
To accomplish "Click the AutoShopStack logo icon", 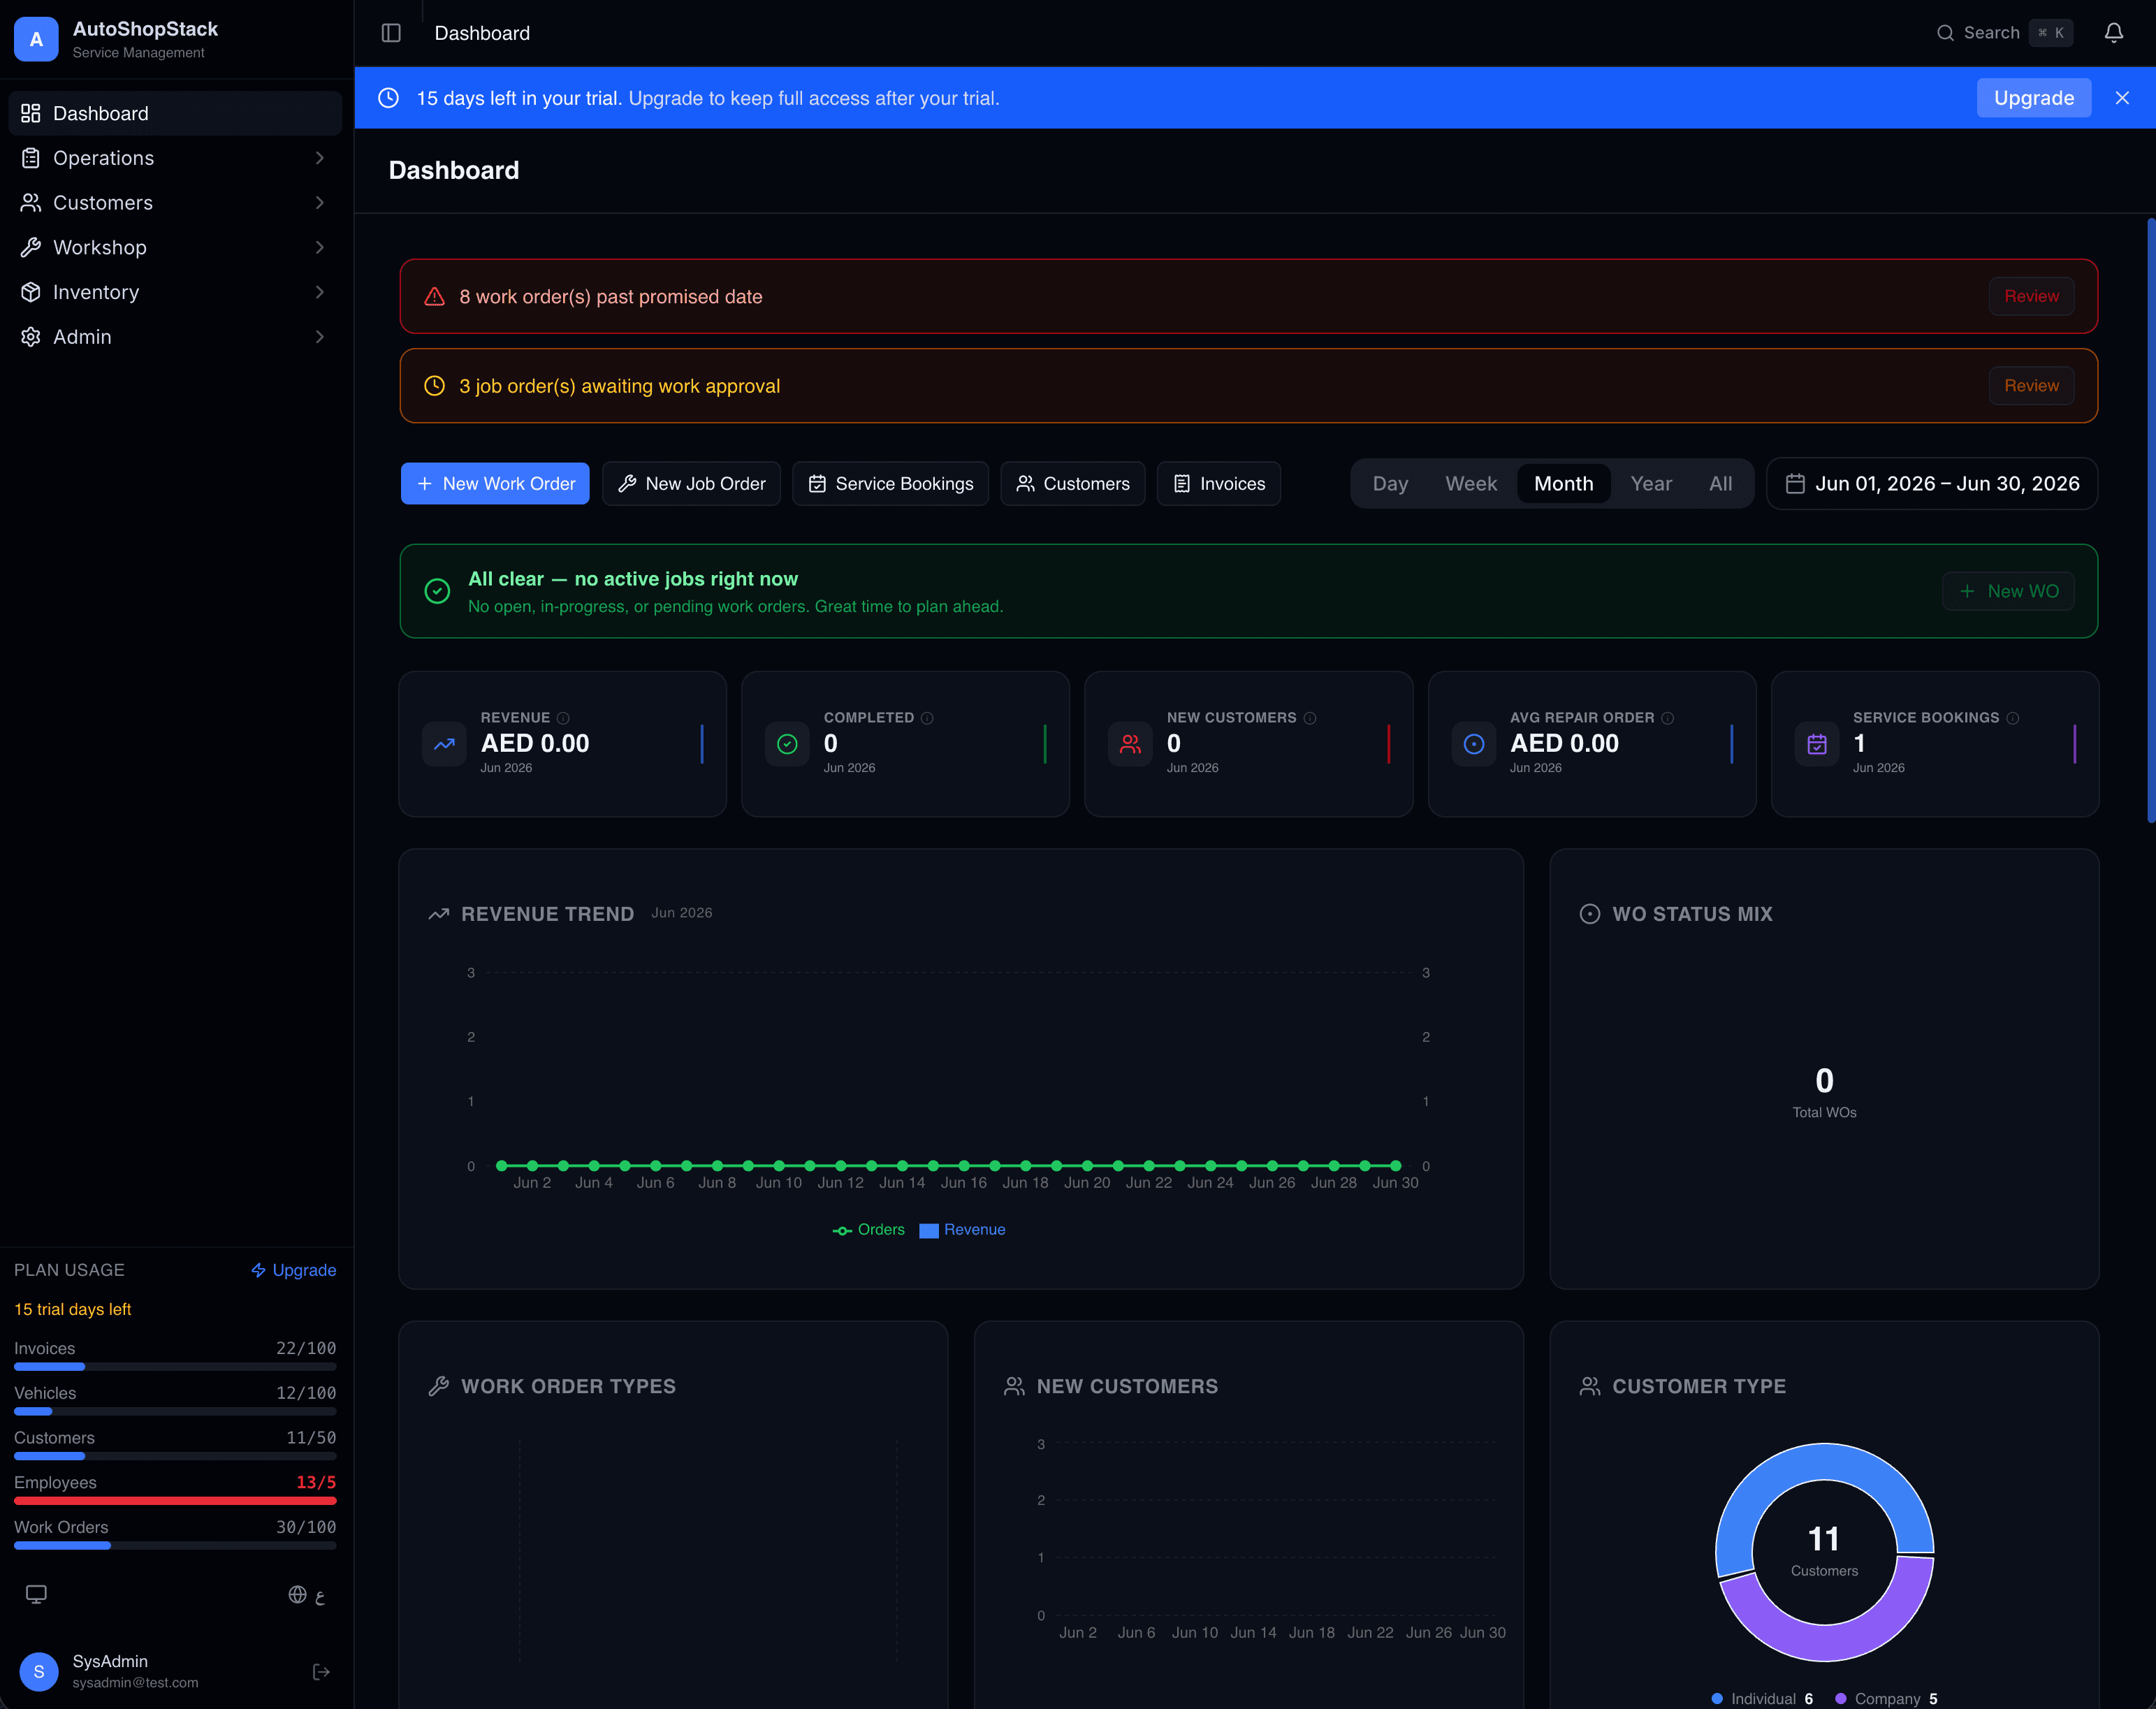I will [36, 39].
